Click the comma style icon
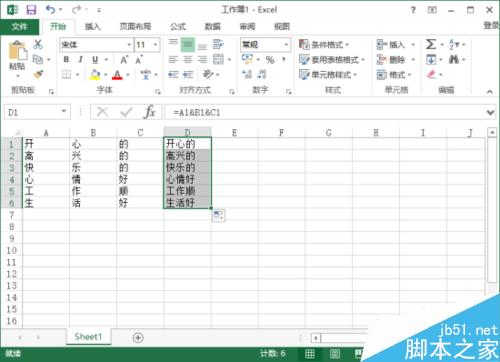Viewport: 500px width, 362px height. (x=284, y=60)
